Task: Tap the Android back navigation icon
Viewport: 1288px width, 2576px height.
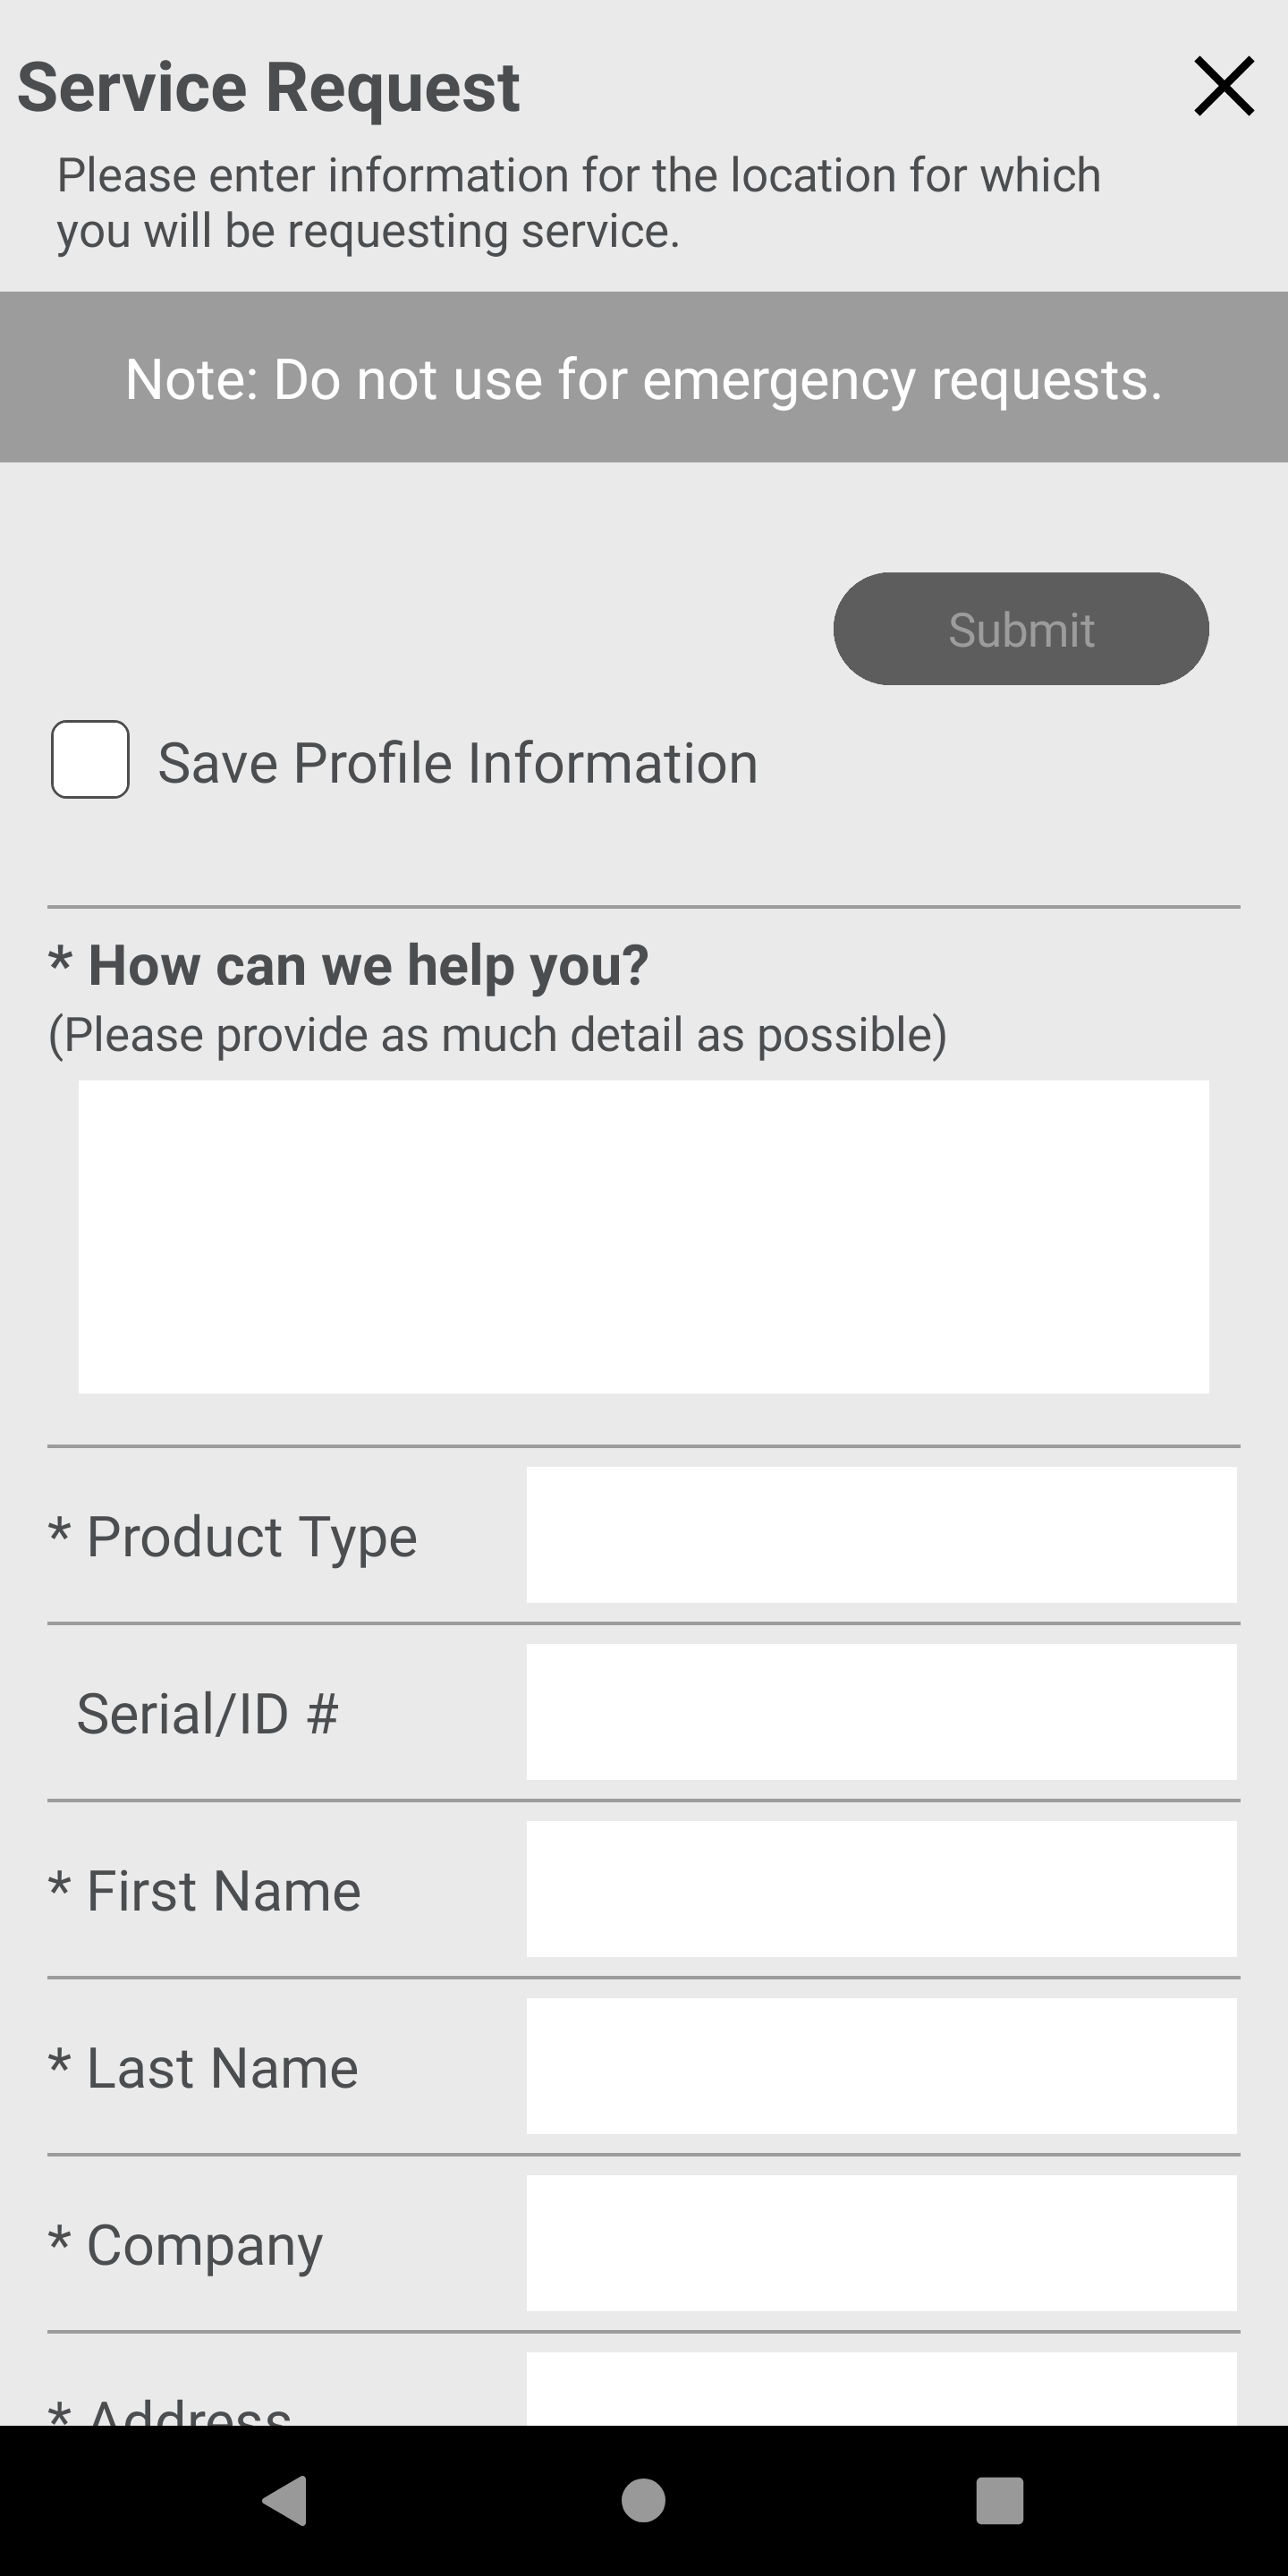Action: (285, 2500)
